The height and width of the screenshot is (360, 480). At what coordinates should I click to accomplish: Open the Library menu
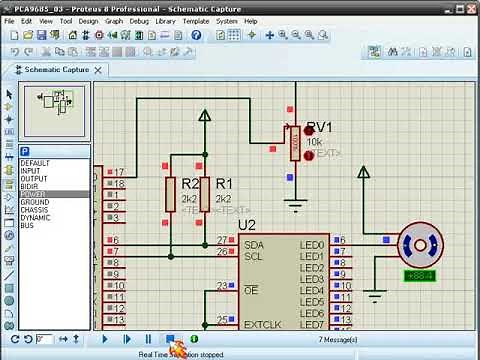(x=165, y=21)
